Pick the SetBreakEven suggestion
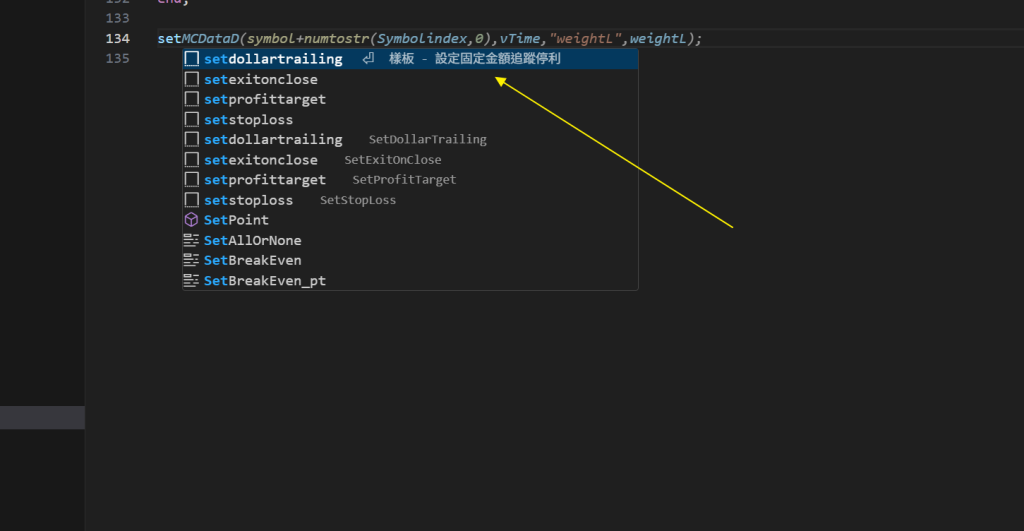This screenshot has width=1024, height=531. click(x=252, y=260)
